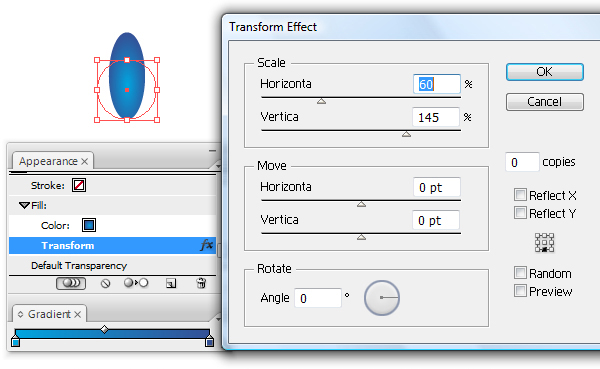Click the reference point grid icon

click(544, 243)
